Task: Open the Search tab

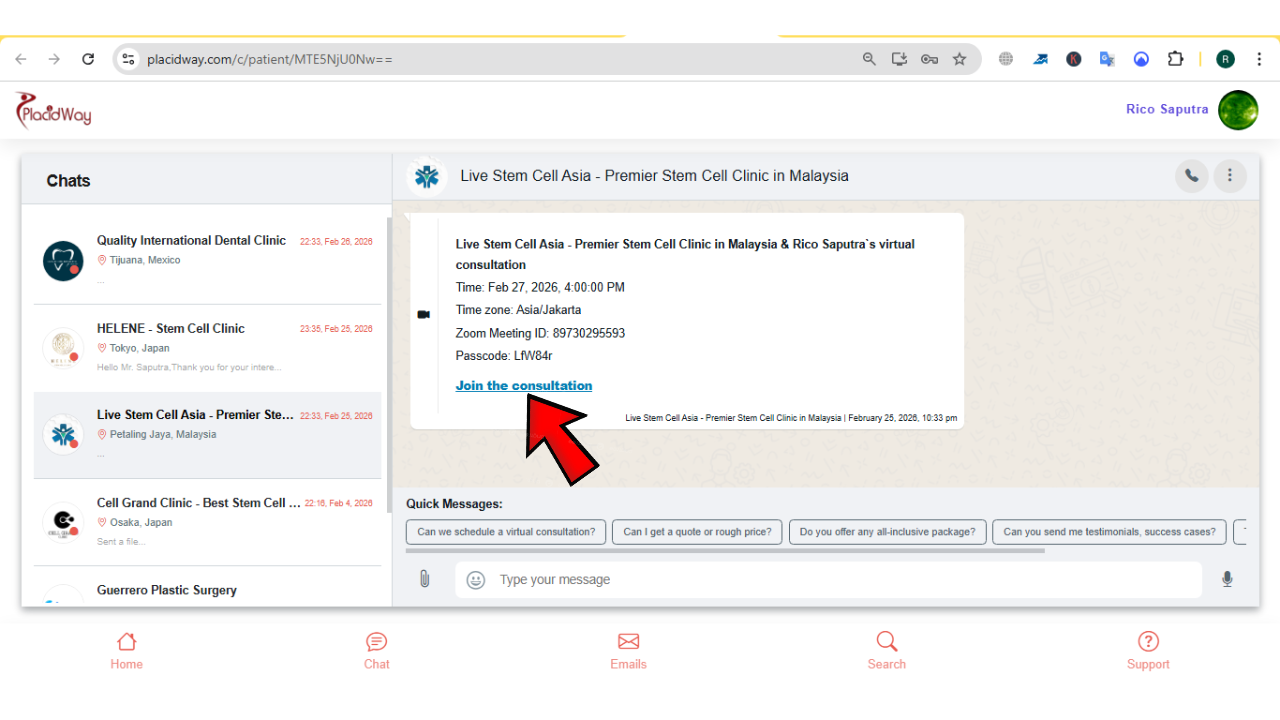Action: [x=886, y=651]
